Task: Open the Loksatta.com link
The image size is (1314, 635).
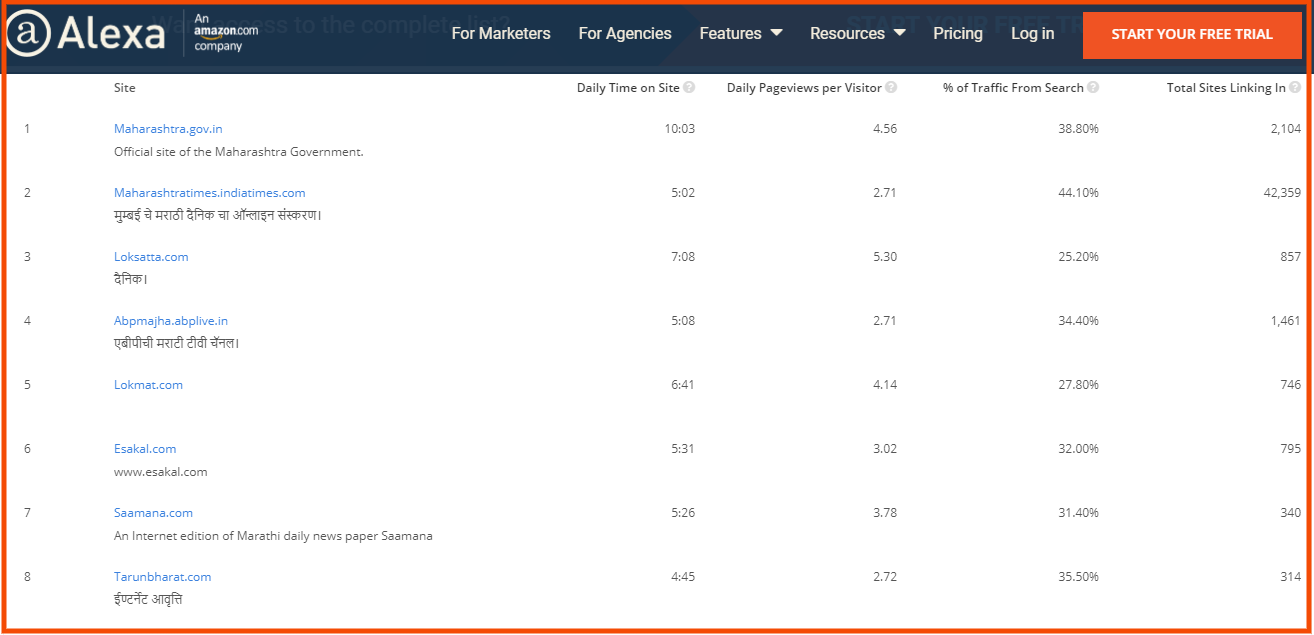Action: [151, 257]
